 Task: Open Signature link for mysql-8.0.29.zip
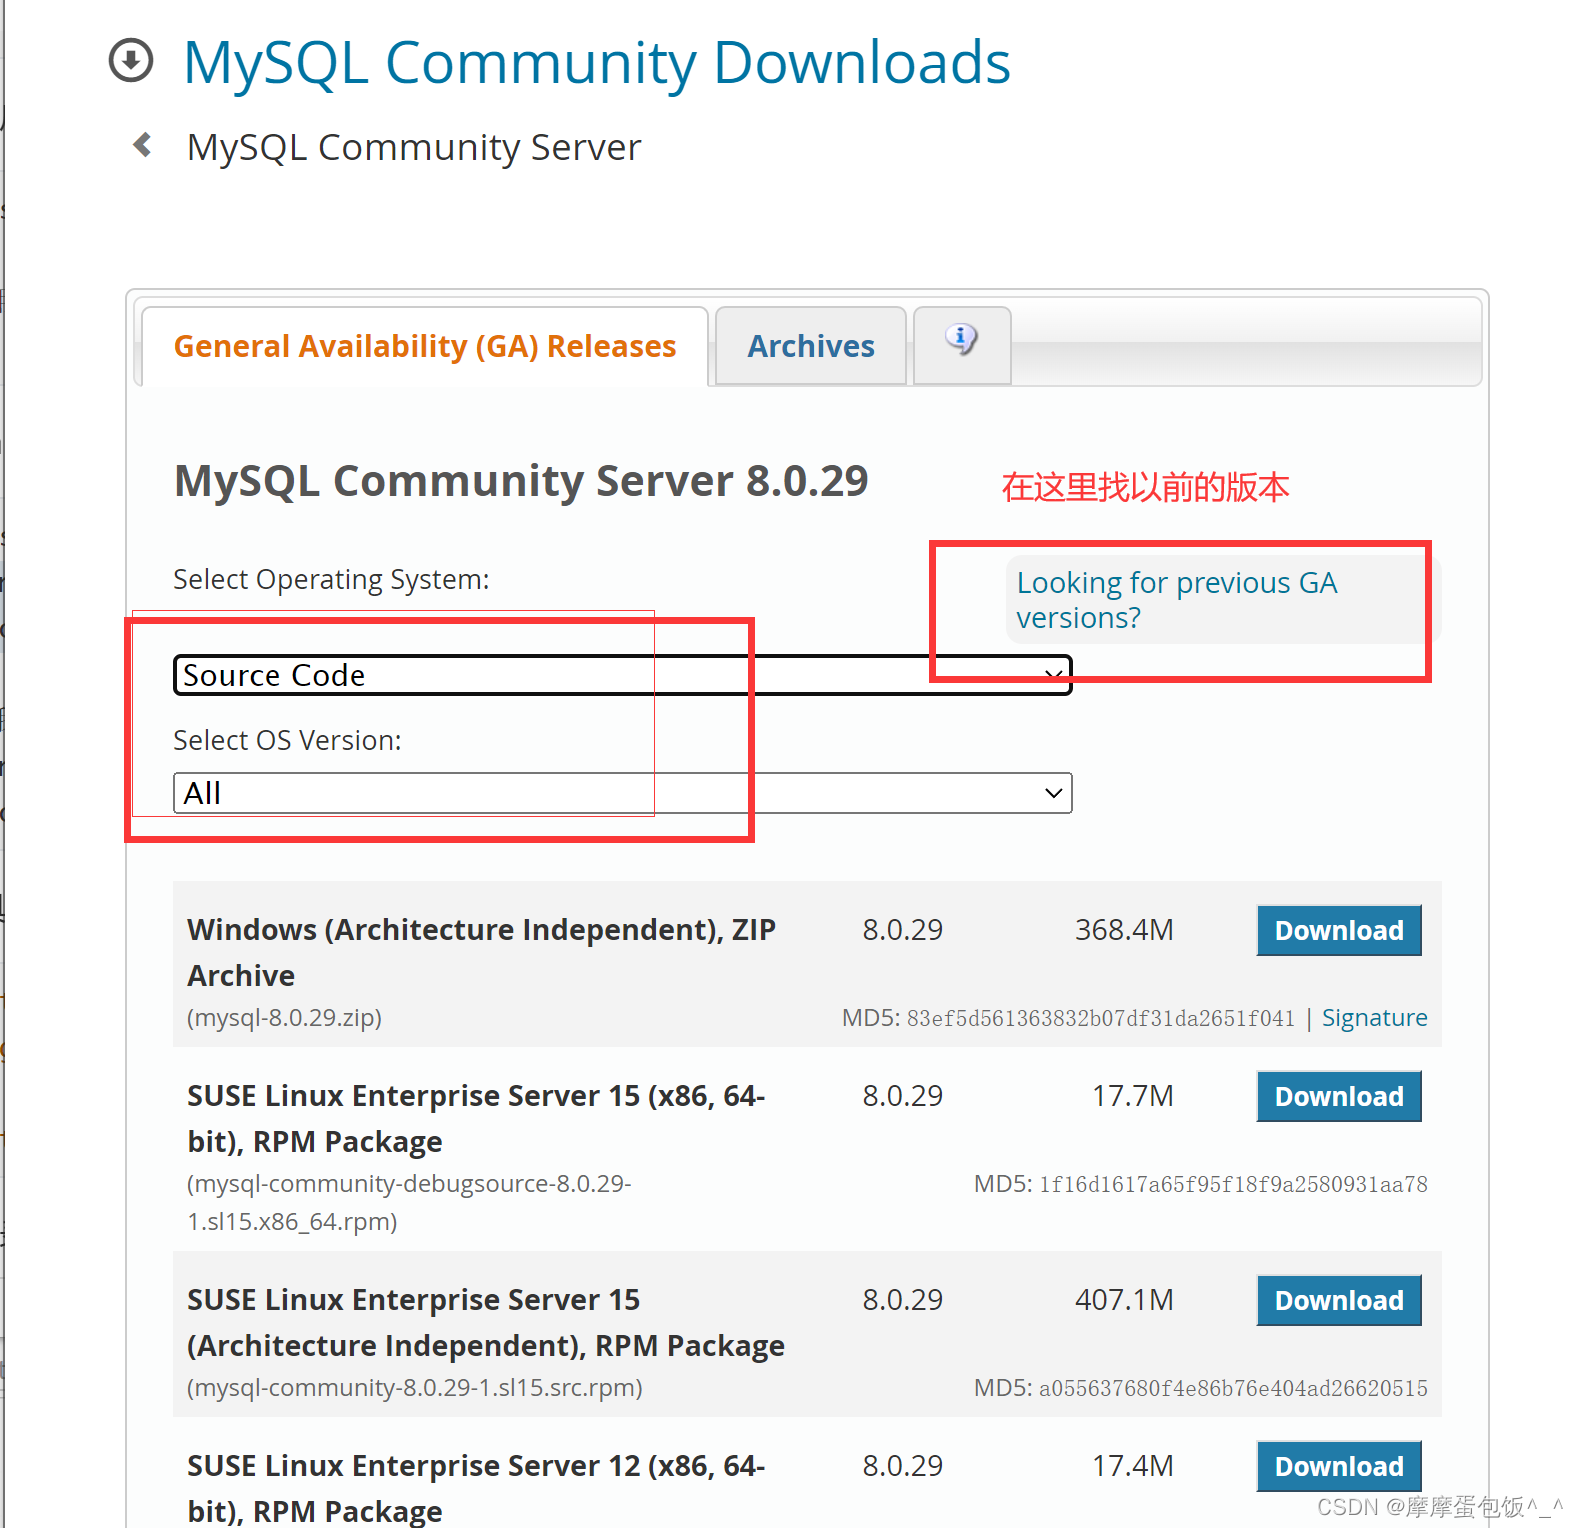pyautogui.click(x=1374, y=1018)
